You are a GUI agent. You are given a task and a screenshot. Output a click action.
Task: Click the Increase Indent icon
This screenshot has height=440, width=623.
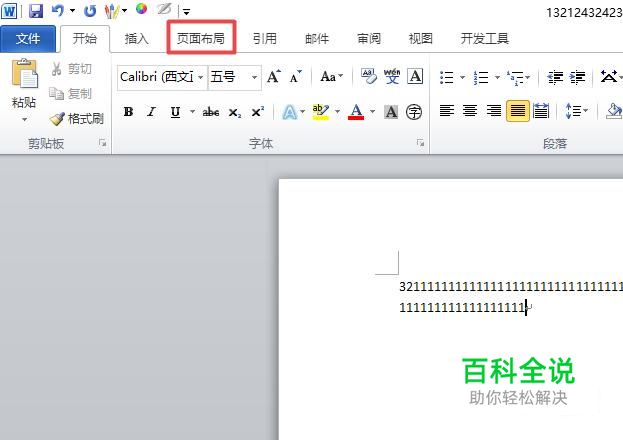[x=577, y=77]
